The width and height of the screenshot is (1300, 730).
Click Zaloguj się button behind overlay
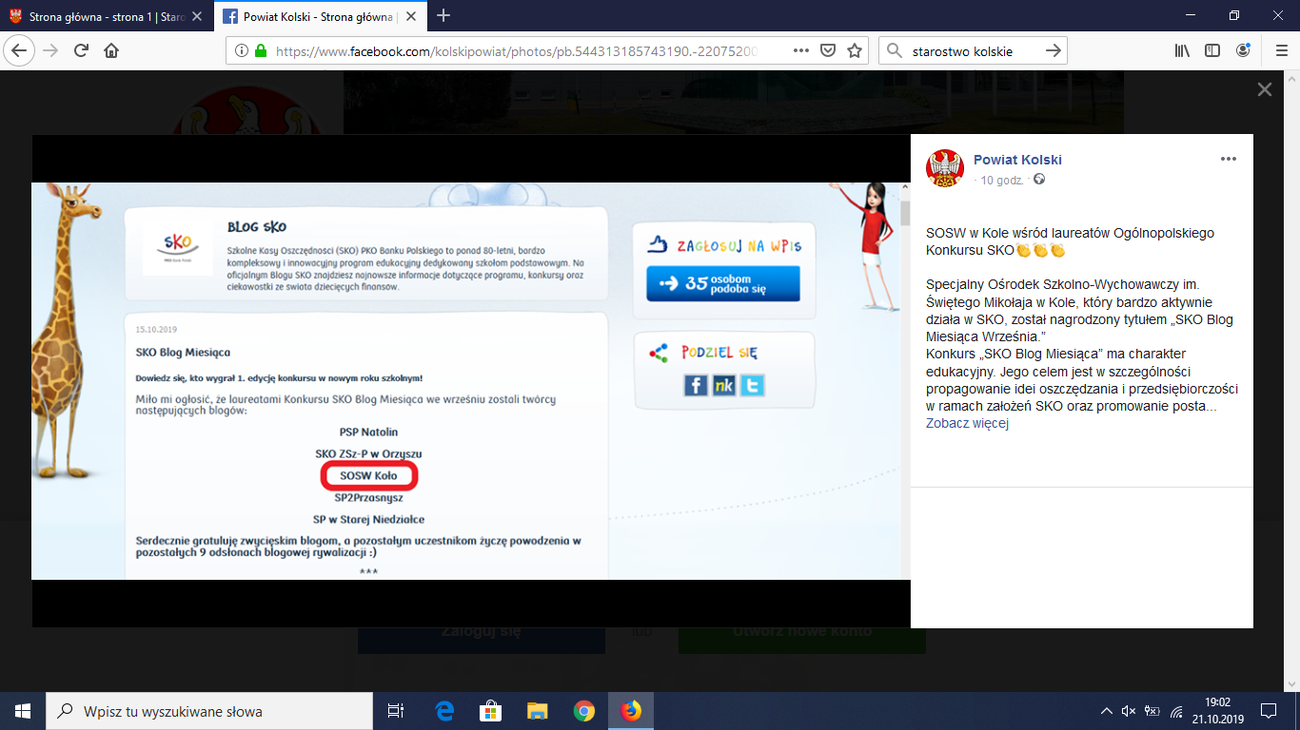[x=481, y=631]
